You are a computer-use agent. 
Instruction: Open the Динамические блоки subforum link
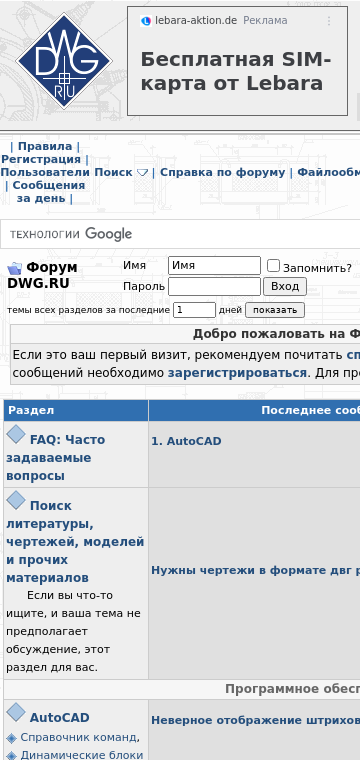click(81, 755)
